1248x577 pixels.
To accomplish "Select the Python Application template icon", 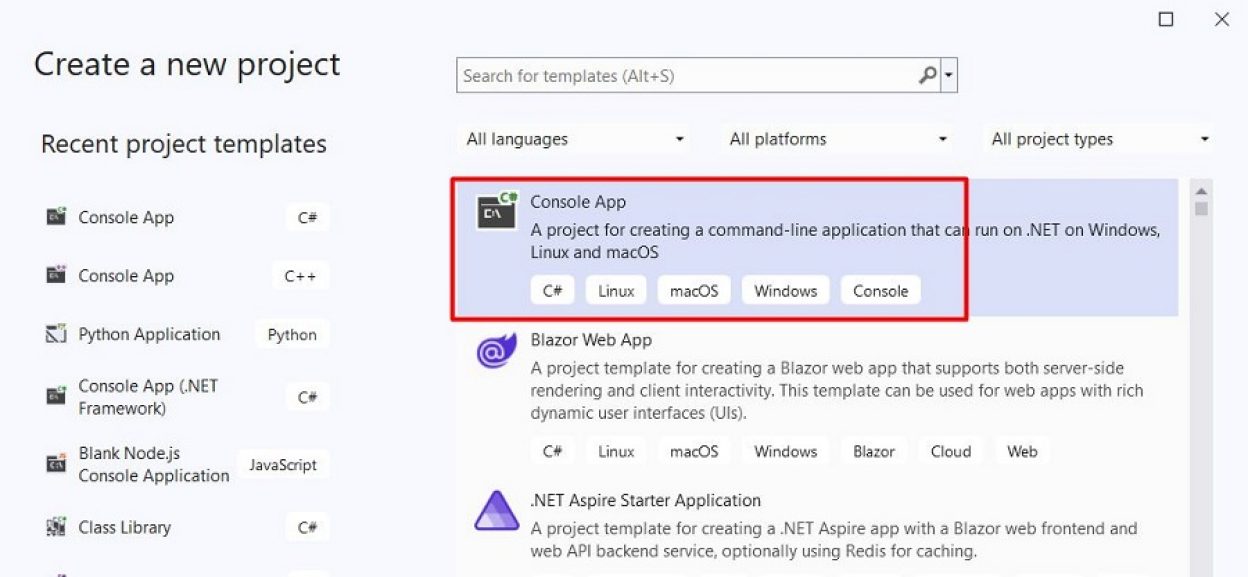I will 56,334.
